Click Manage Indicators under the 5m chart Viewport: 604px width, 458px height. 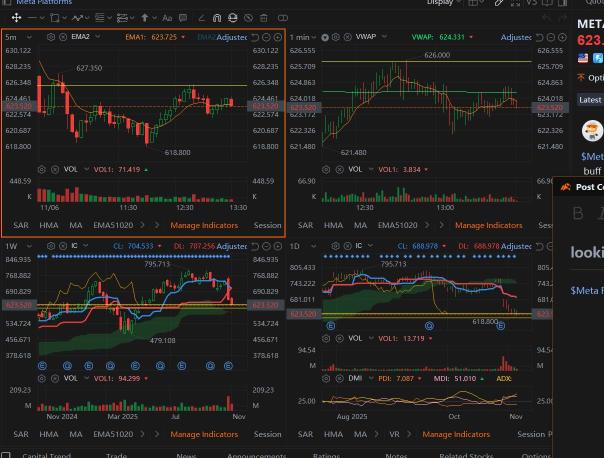tap(204, 225)
